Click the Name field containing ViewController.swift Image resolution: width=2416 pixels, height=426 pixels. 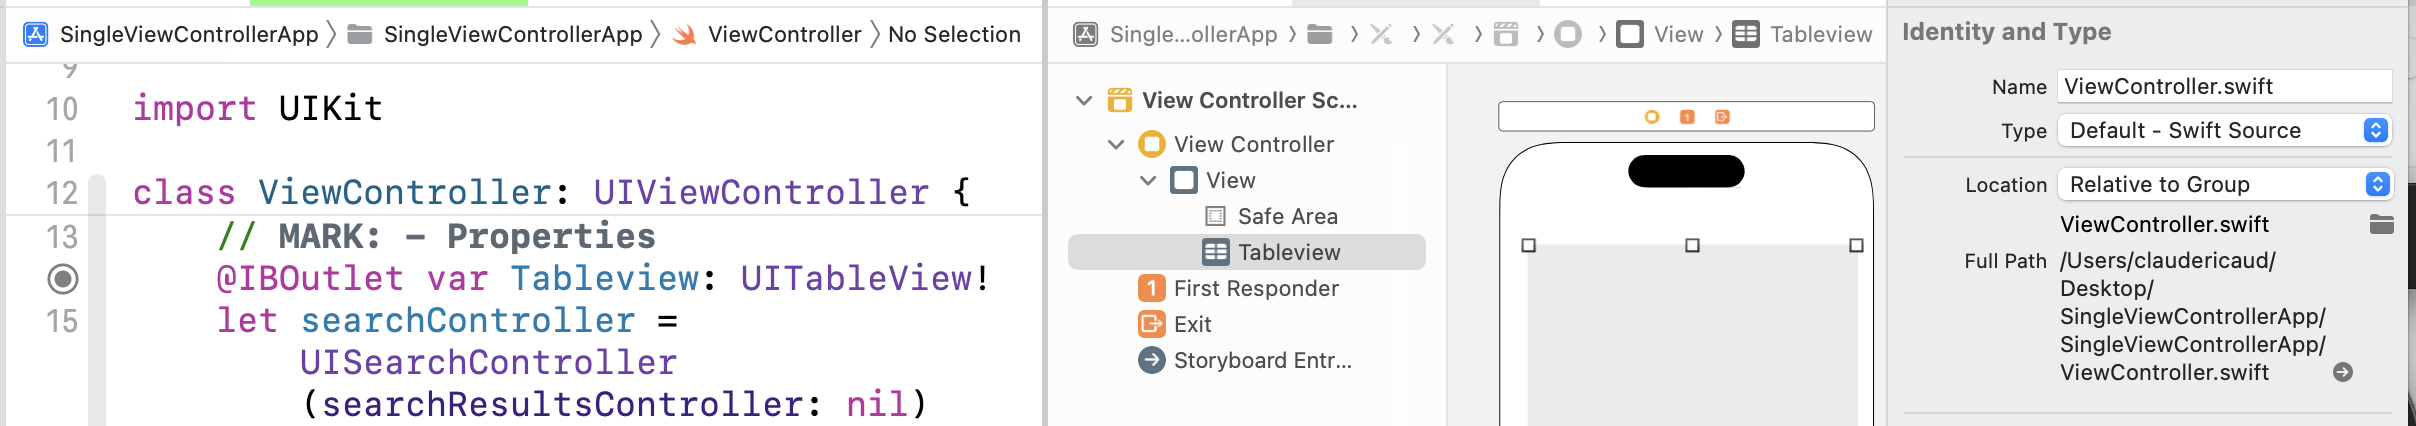click(x=2224, y=87)
